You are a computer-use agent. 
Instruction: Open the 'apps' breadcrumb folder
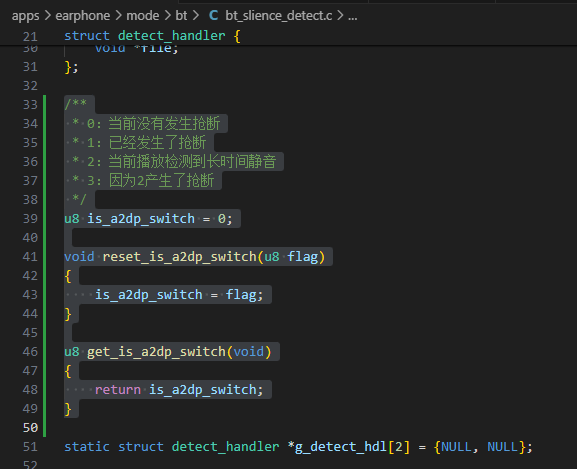point(25,16)
